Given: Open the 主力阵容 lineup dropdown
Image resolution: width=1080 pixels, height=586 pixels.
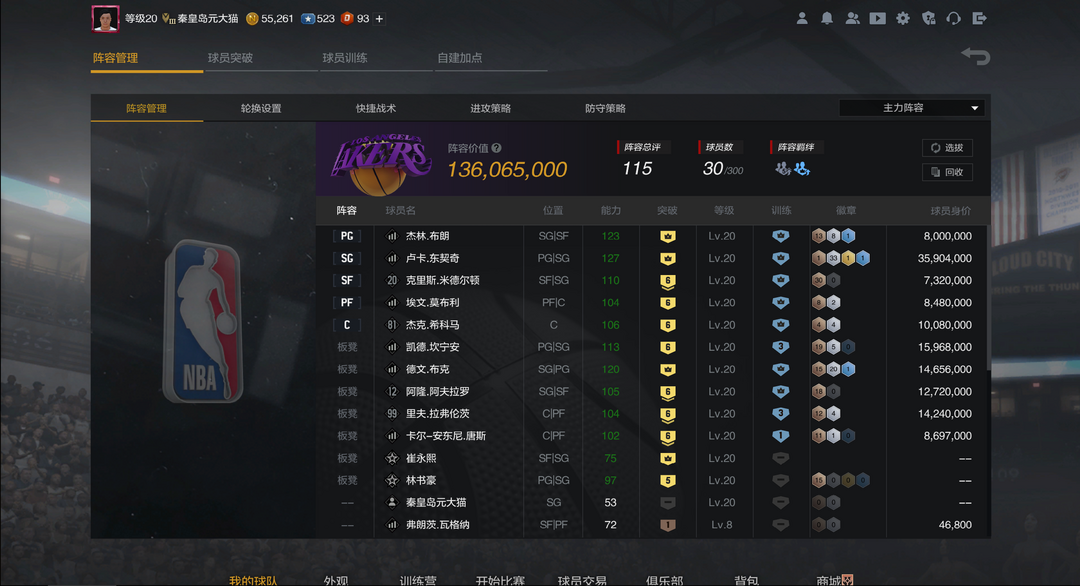Looking at the screenshot, I should click(x=911, y=108).
